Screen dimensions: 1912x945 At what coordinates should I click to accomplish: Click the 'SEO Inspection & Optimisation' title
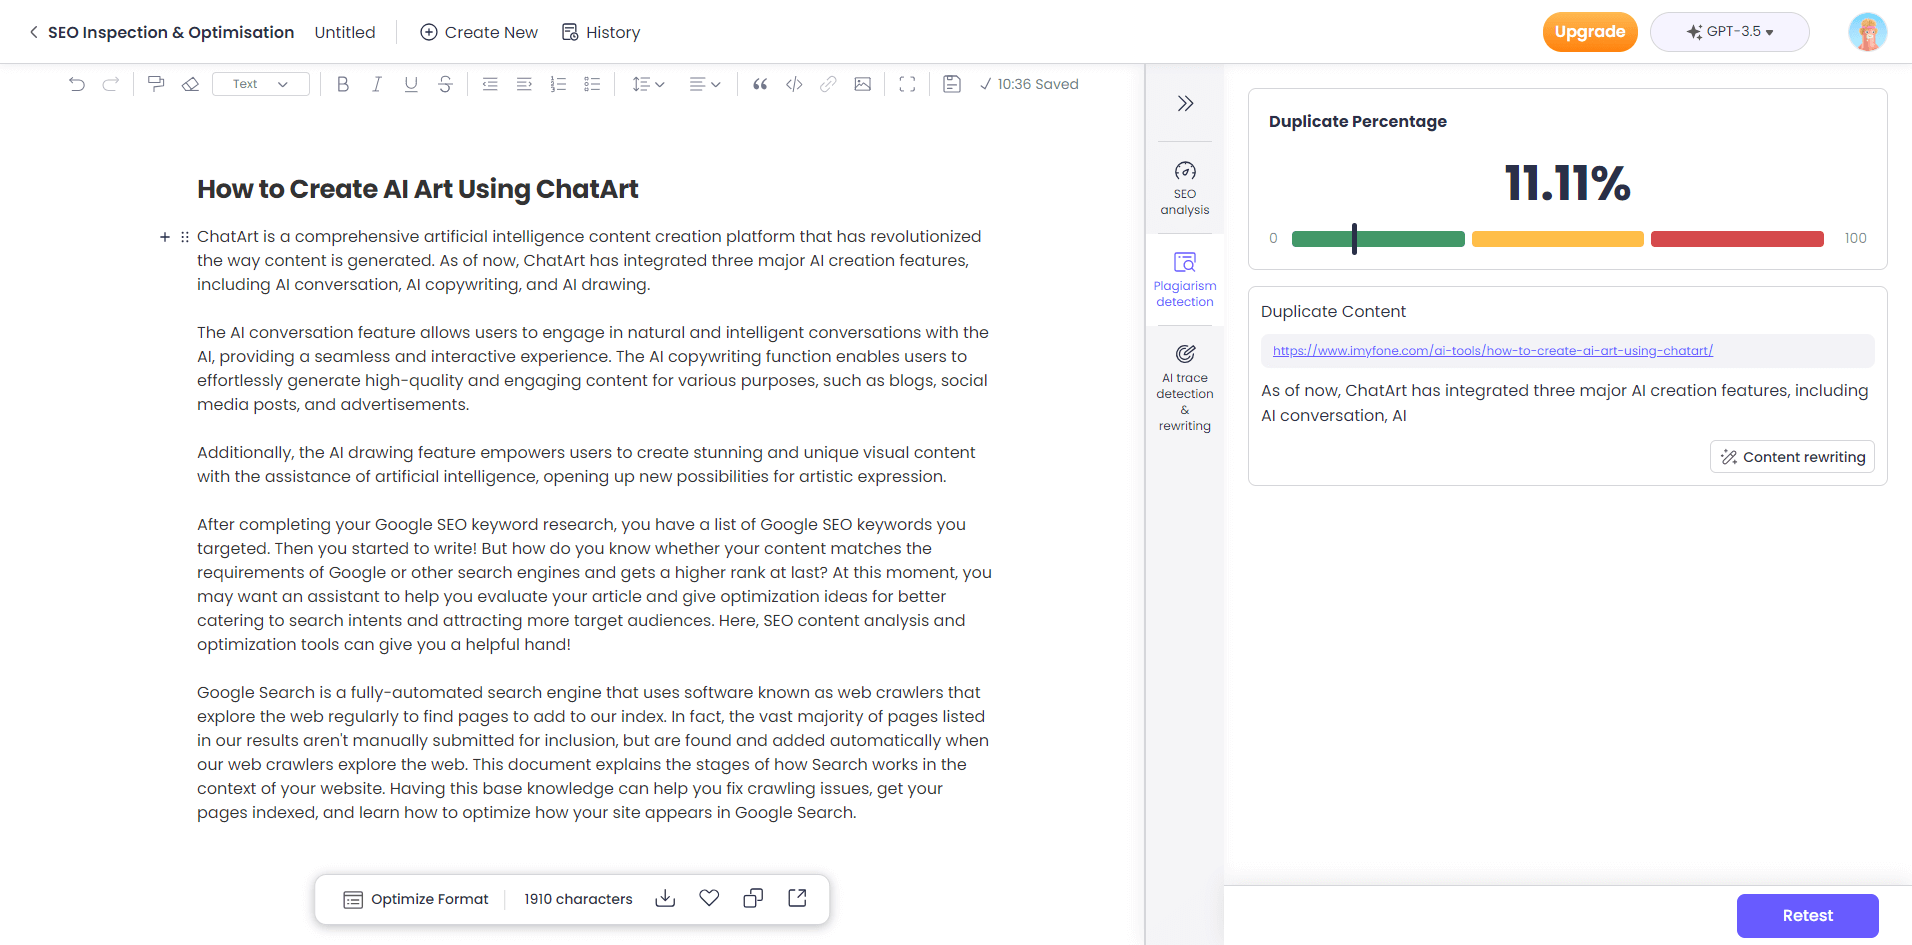(171, 32)
